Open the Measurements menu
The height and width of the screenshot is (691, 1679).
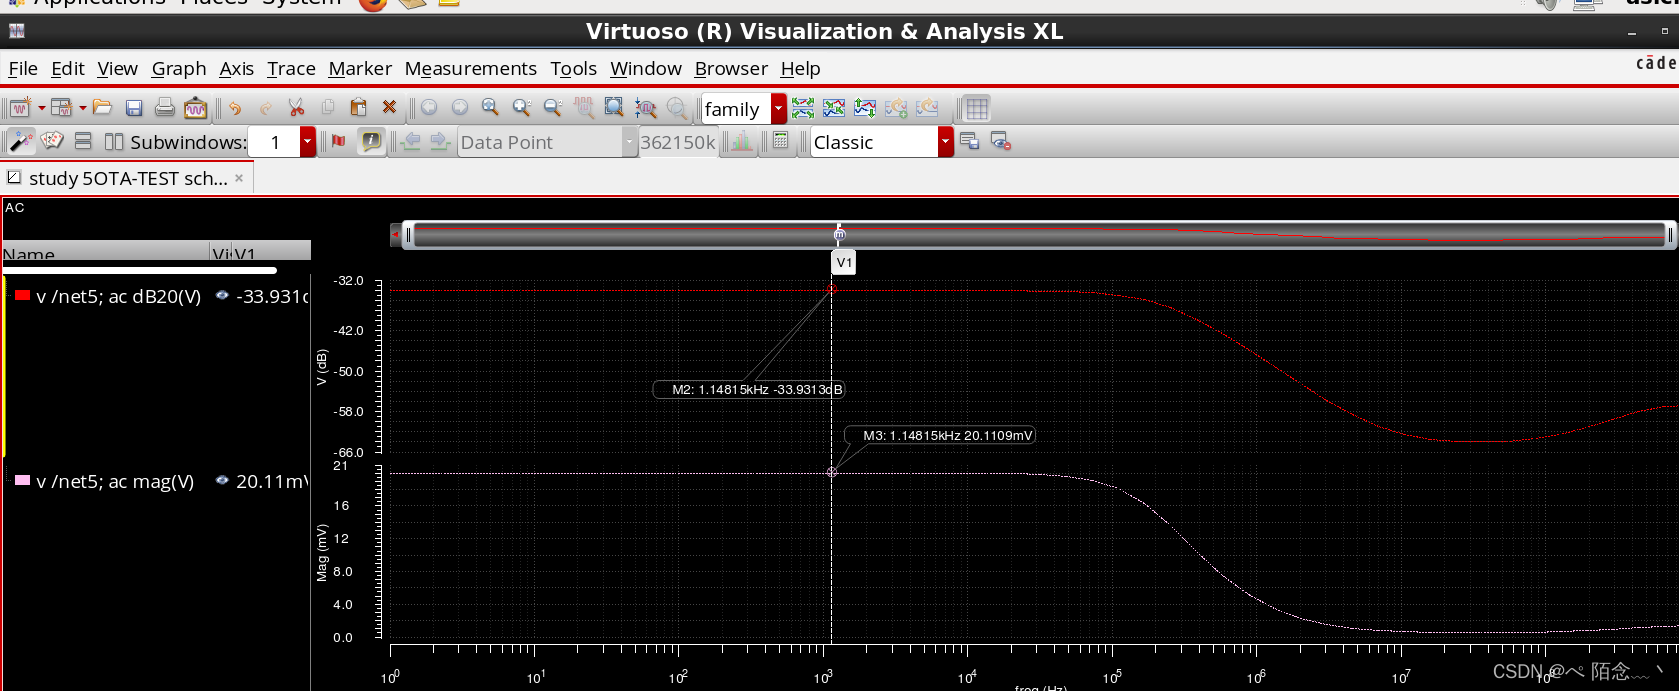click(x=471, y=69)
